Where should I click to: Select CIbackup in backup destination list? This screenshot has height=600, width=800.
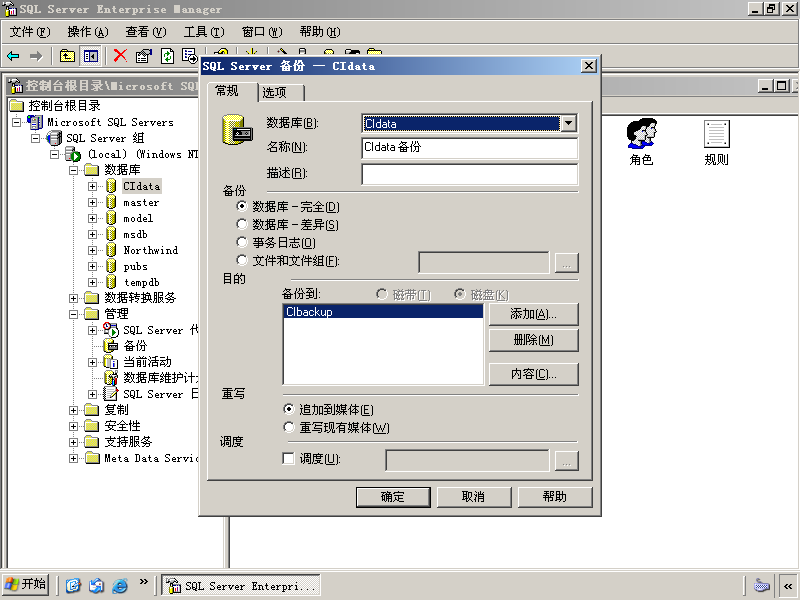[x=383, y=312]
